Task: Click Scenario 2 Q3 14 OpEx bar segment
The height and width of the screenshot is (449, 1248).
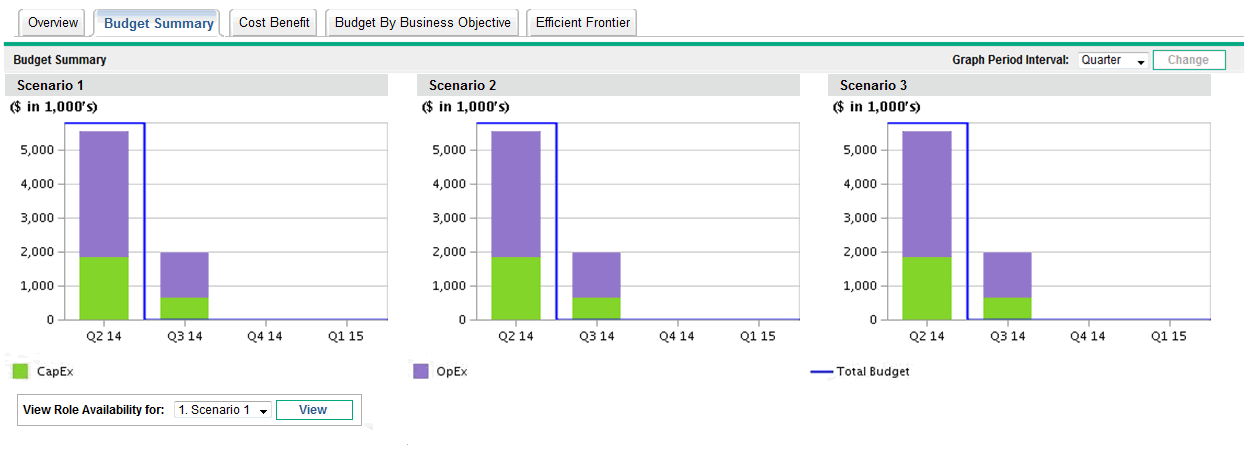Action: tap(596, 274)
